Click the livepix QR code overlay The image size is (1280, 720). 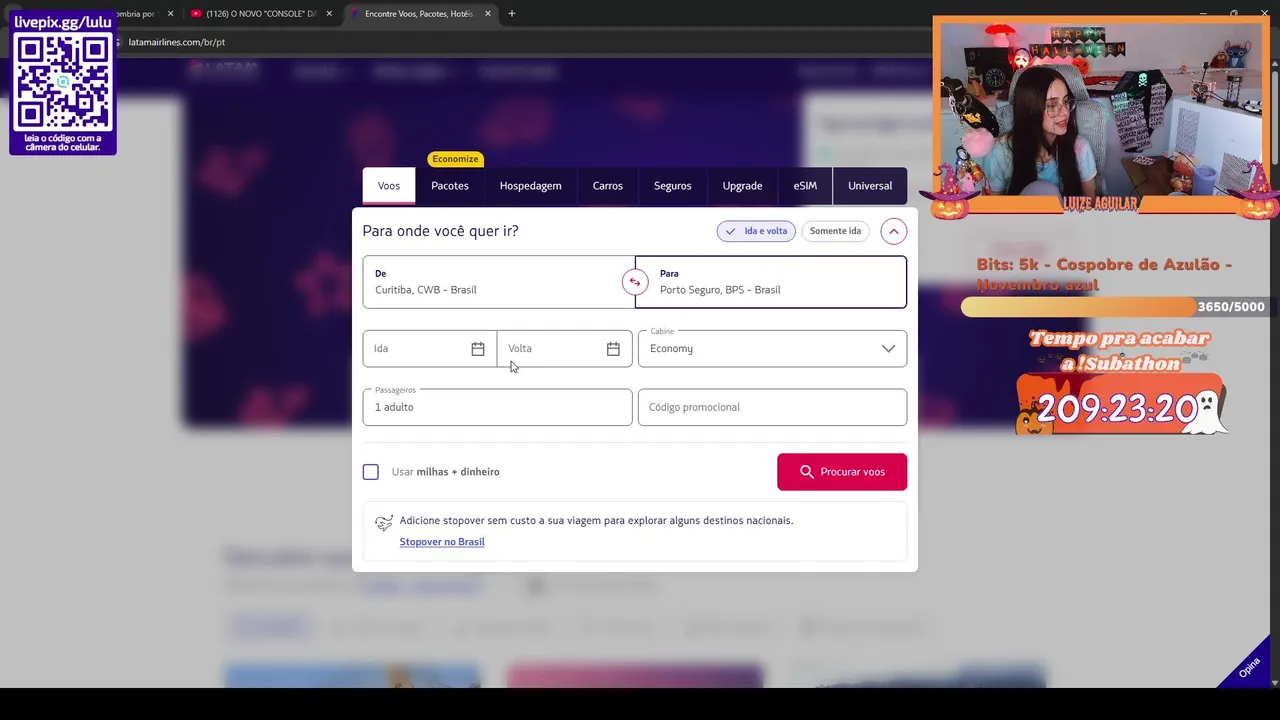pyautogui.click(x=63, y=82)
